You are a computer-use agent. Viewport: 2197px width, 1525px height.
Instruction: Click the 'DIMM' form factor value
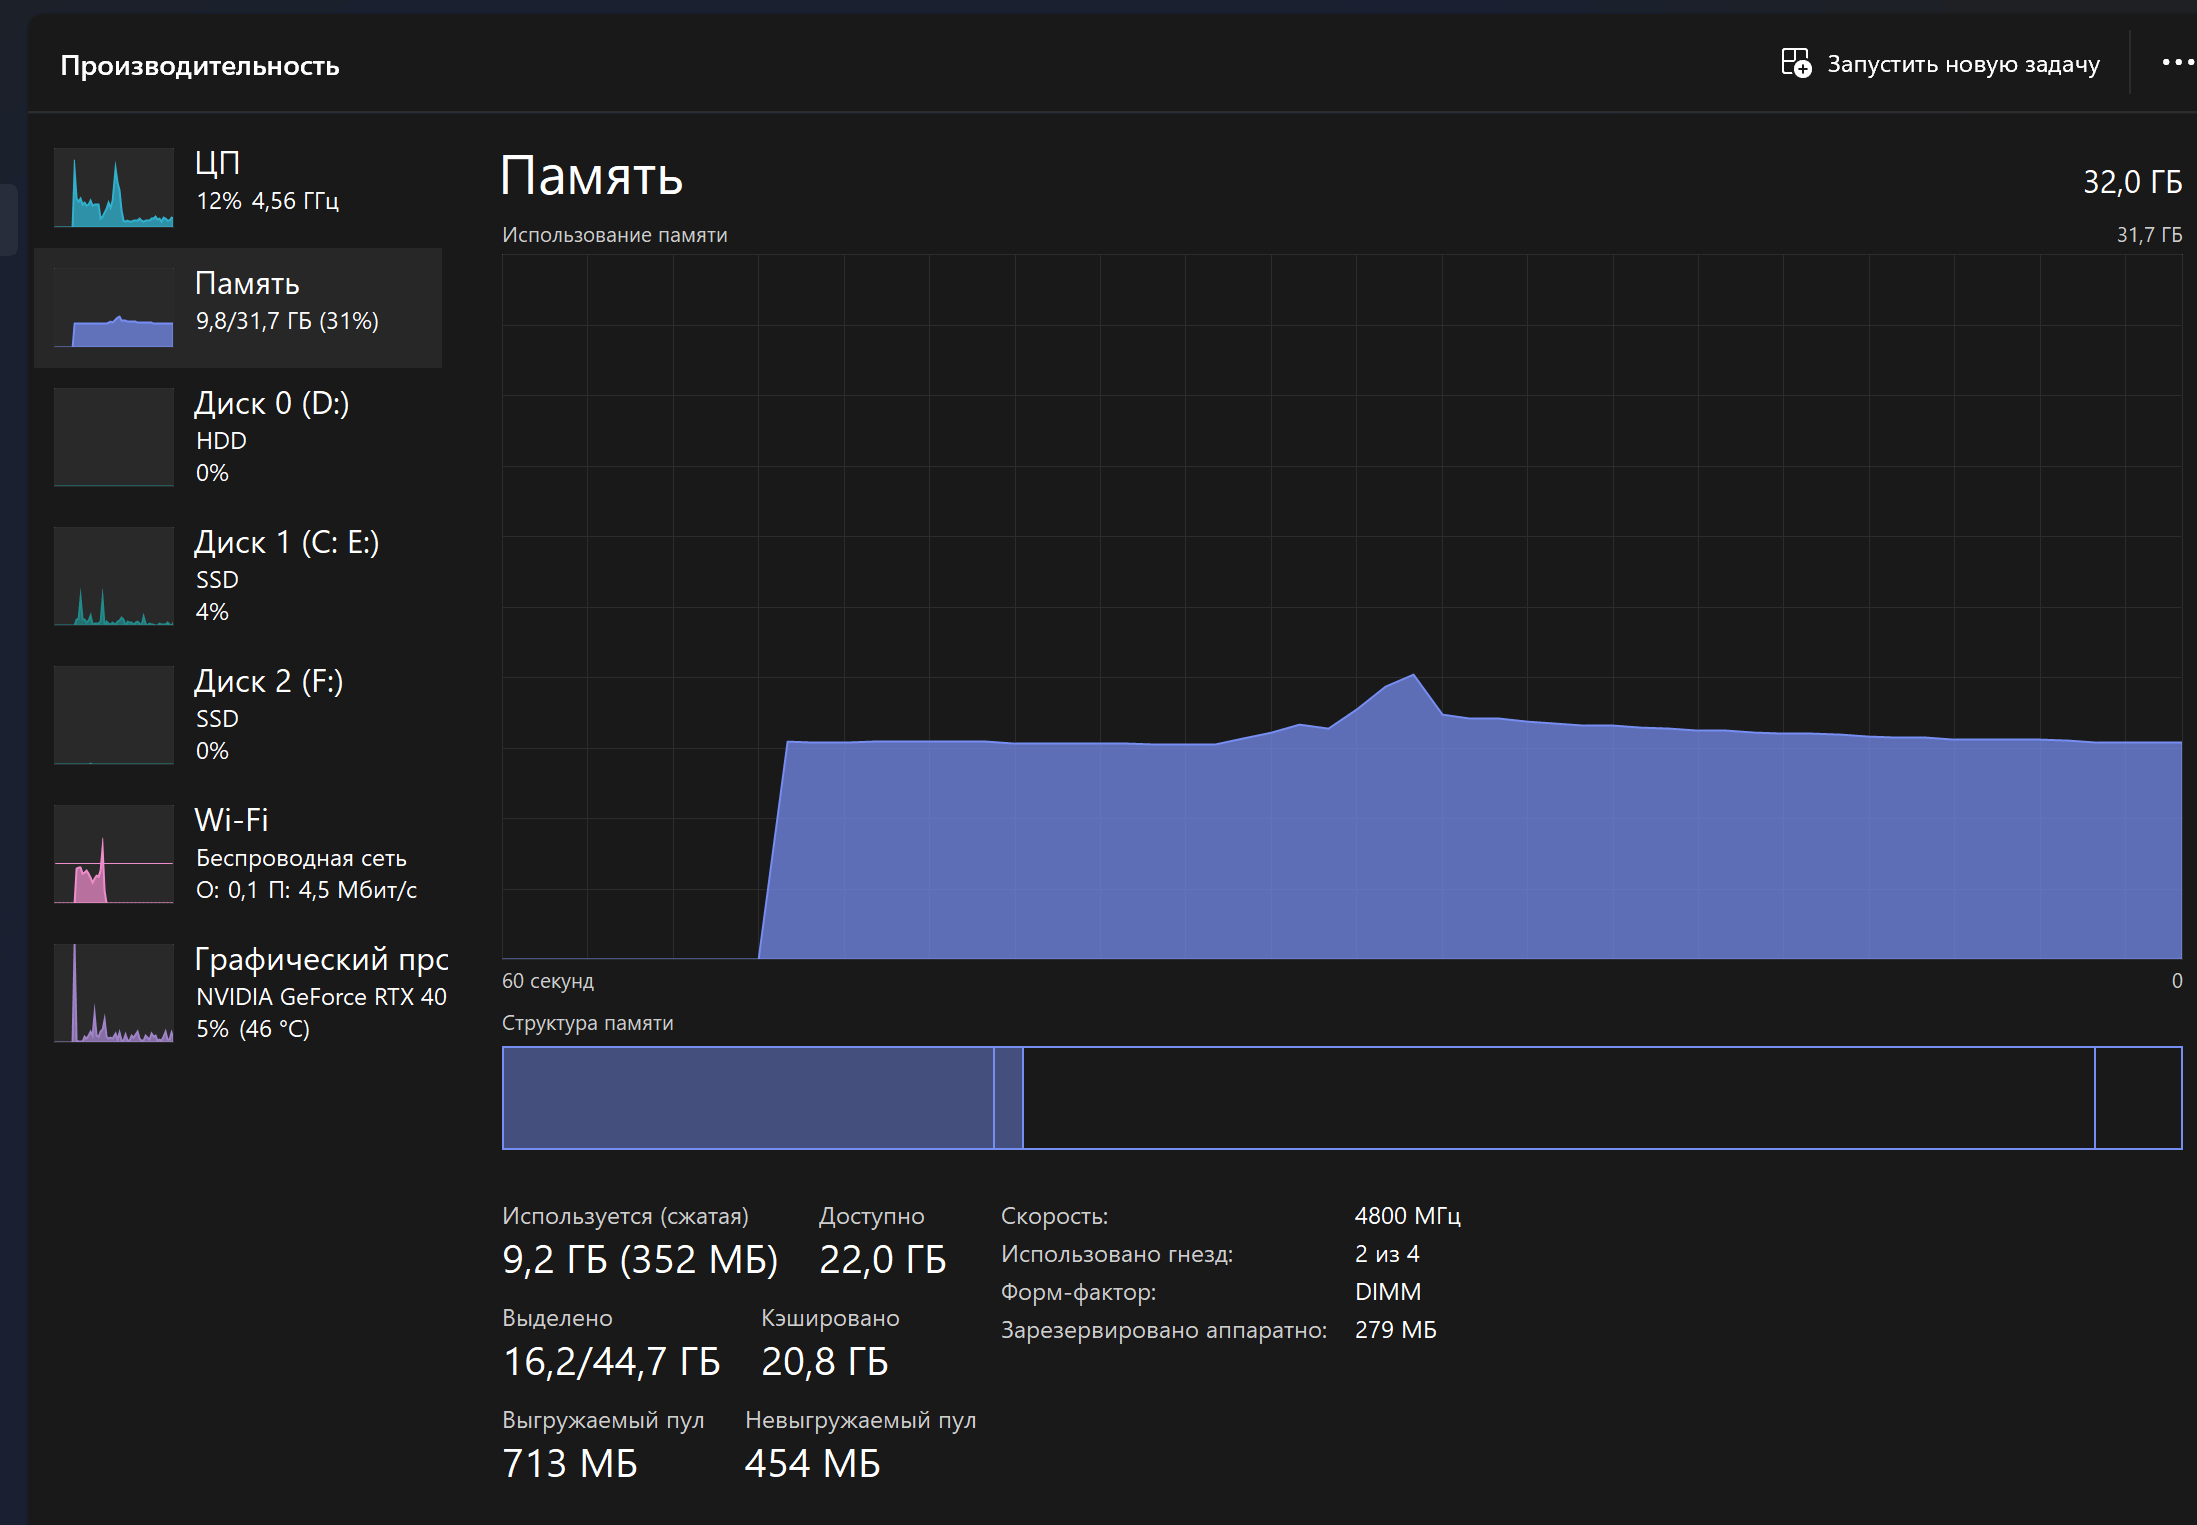click(x=1387, y=1292)
